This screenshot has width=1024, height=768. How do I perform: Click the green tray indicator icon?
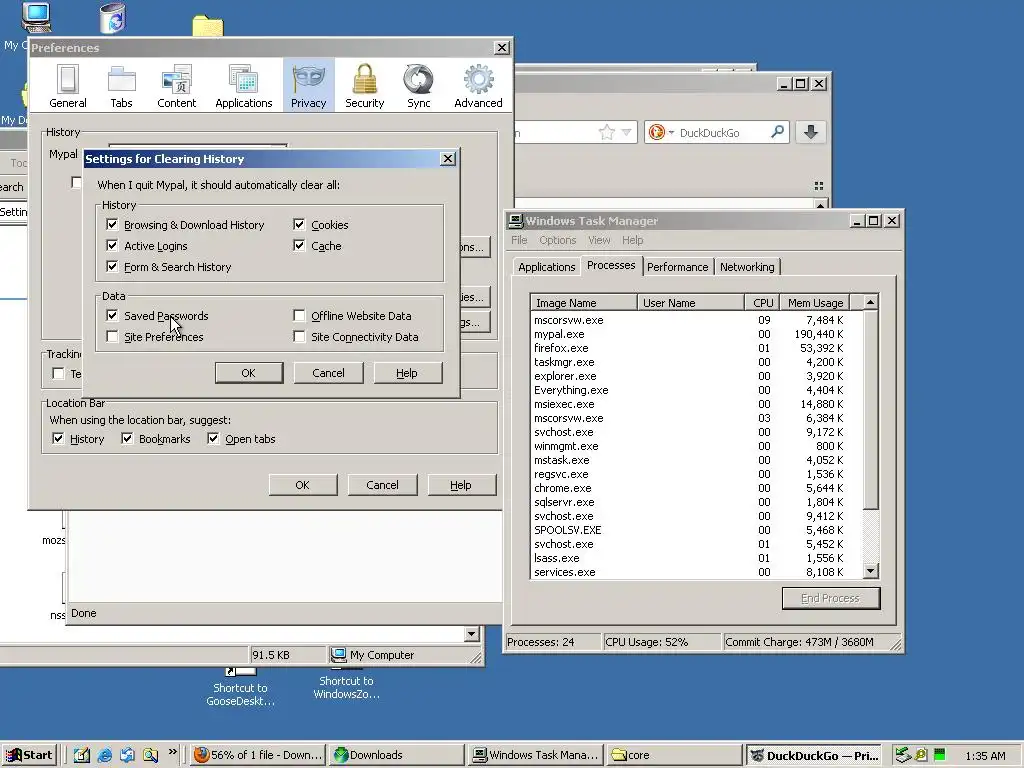(x=940, y=755)
